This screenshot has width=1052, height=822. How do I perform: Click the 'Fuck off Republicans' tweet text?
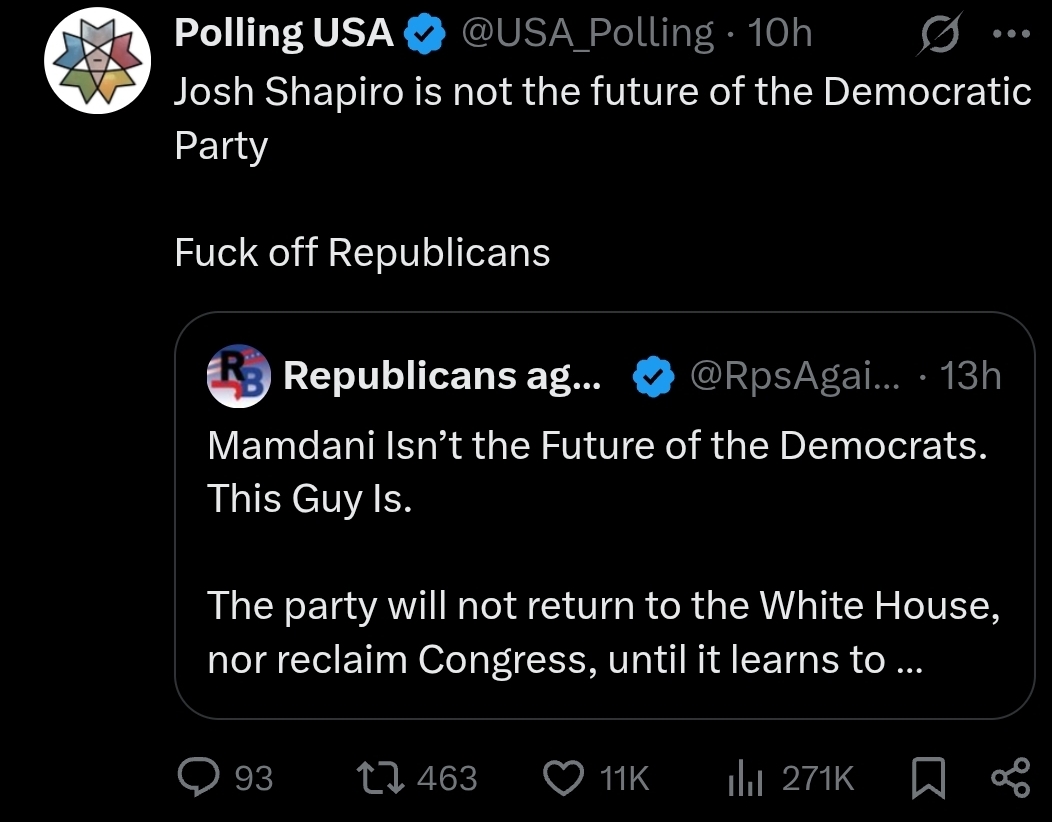tap(362, 253)
